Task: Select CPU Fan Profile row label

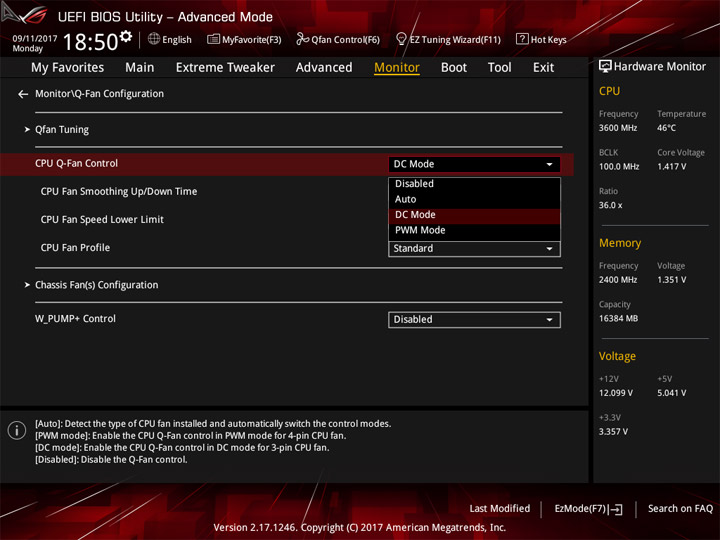Action: pos(75,248)
